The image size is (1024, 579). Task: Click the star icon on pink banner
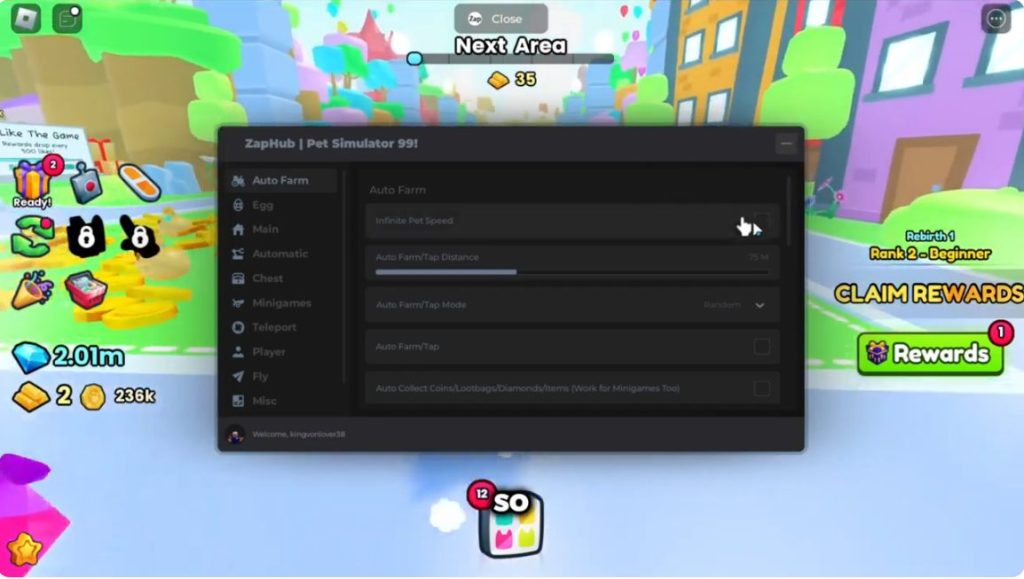click(x=26, y=549)
